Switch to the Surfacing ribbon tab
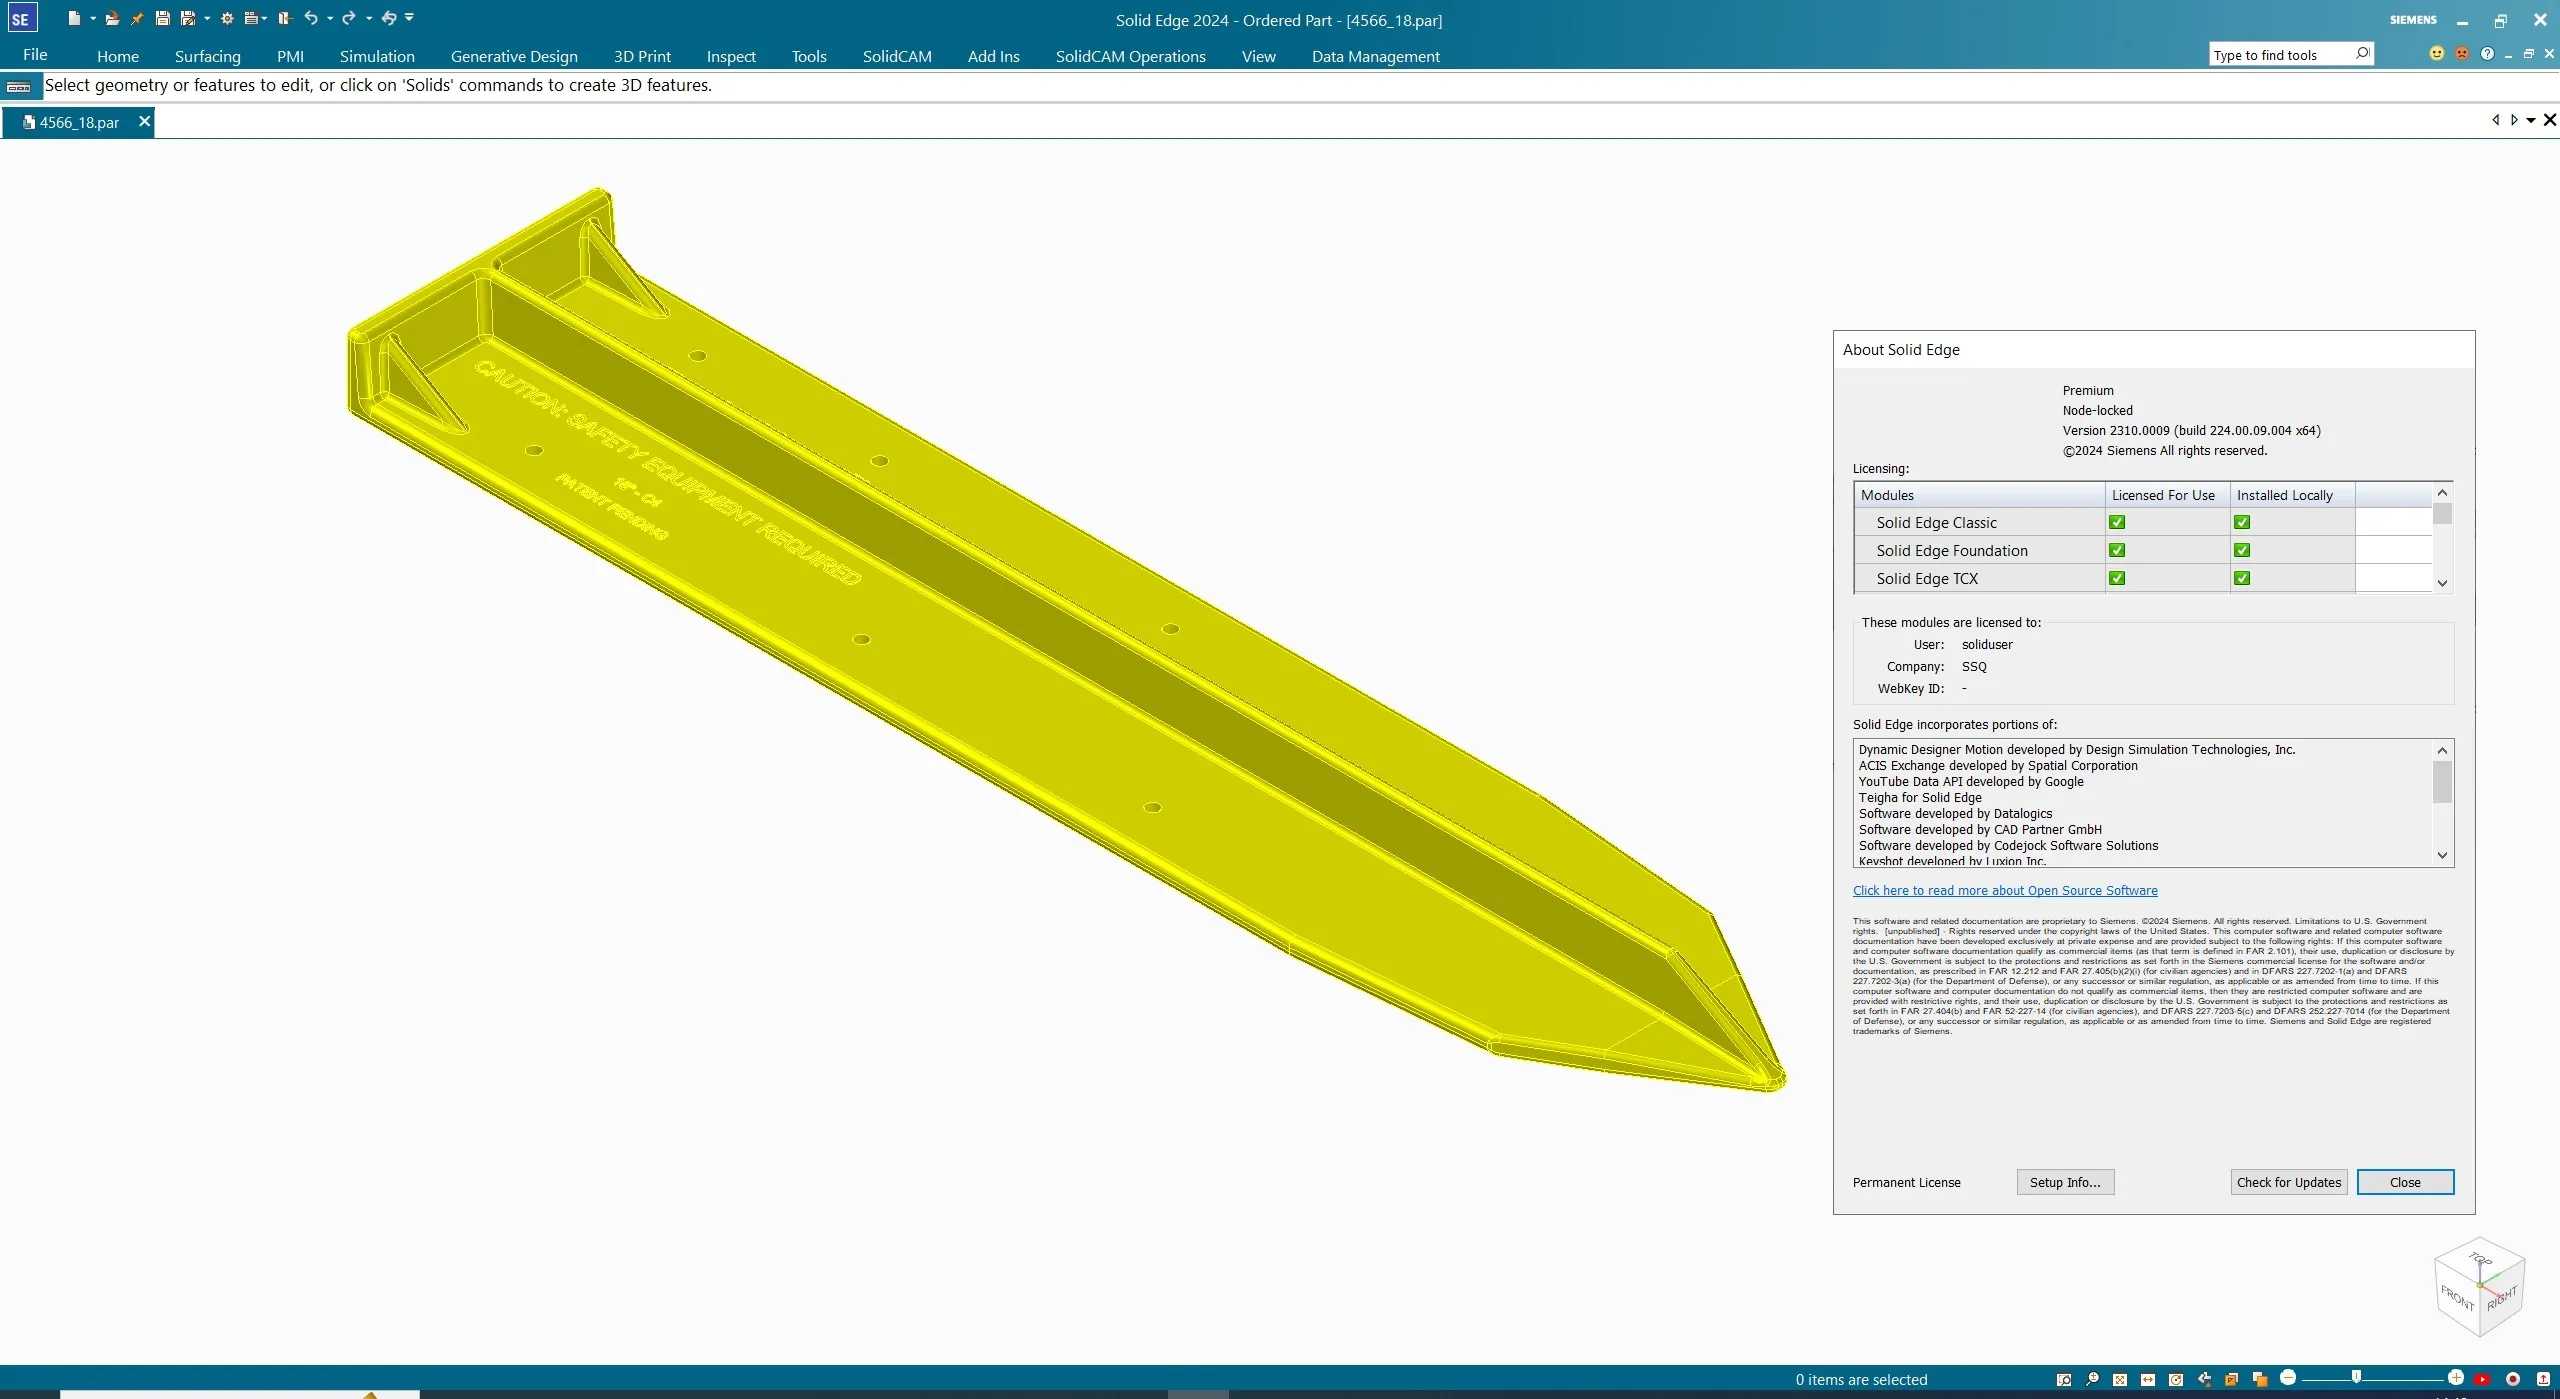 coord(207,57)
